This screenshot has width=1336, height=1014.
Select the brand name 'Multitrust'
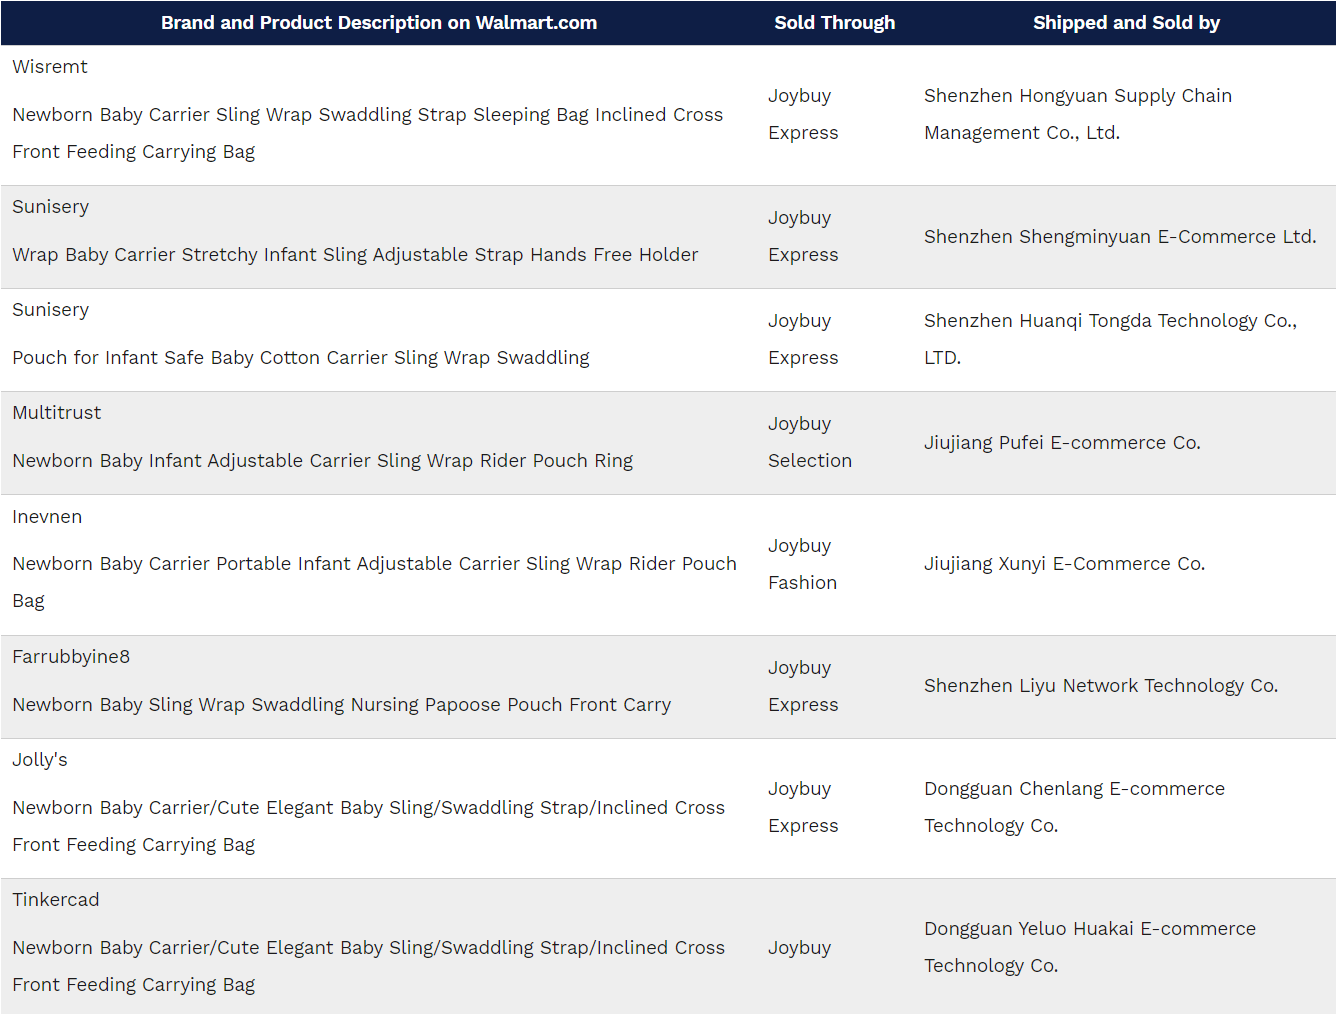click(56, 413)
